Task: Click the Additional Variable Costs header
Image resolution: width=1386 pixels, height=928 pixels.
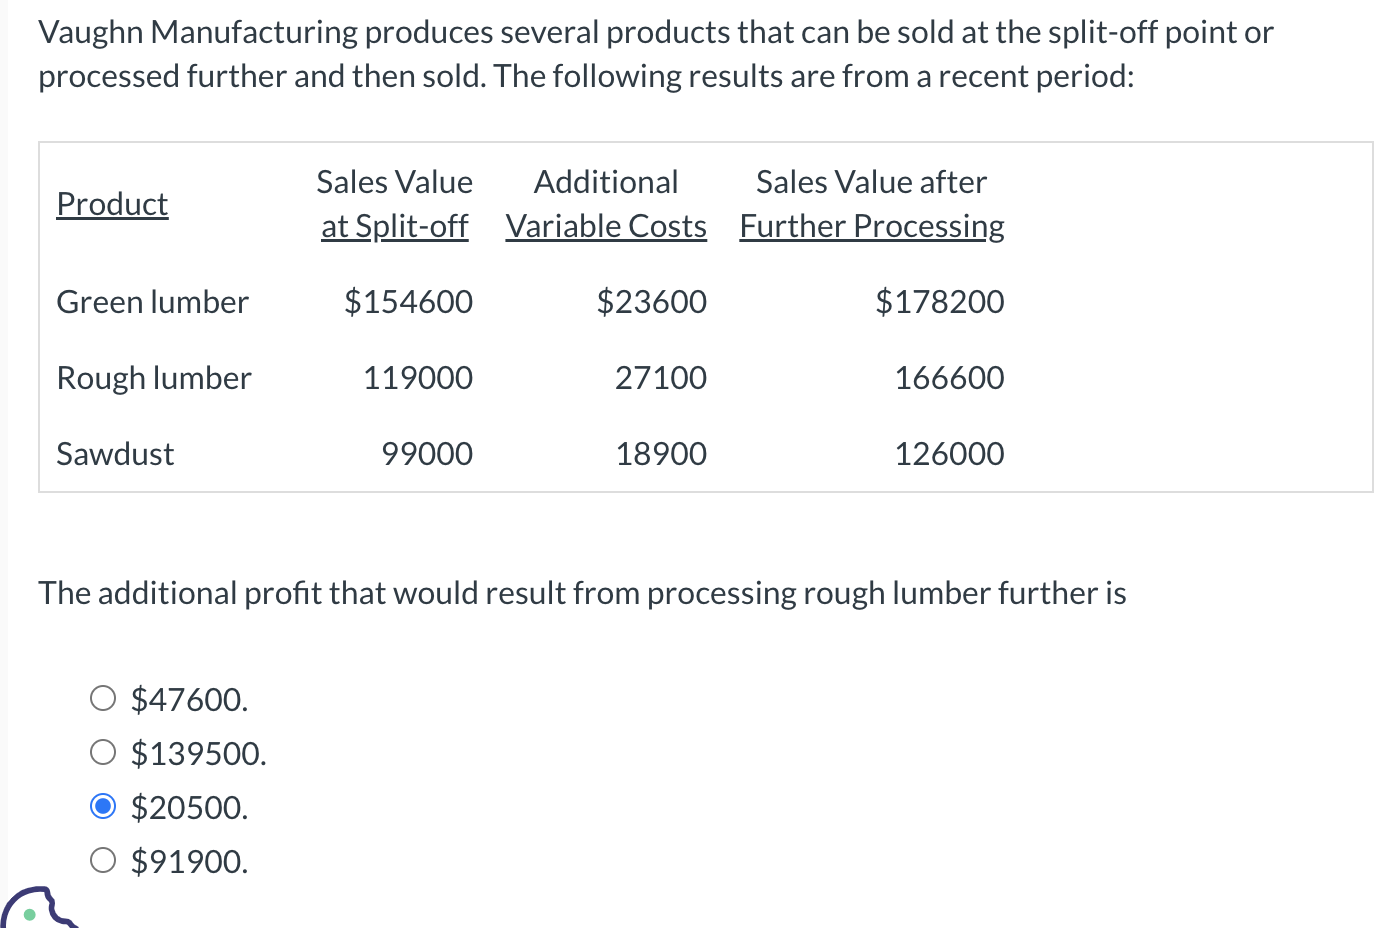Action: (x=605, y=204)
